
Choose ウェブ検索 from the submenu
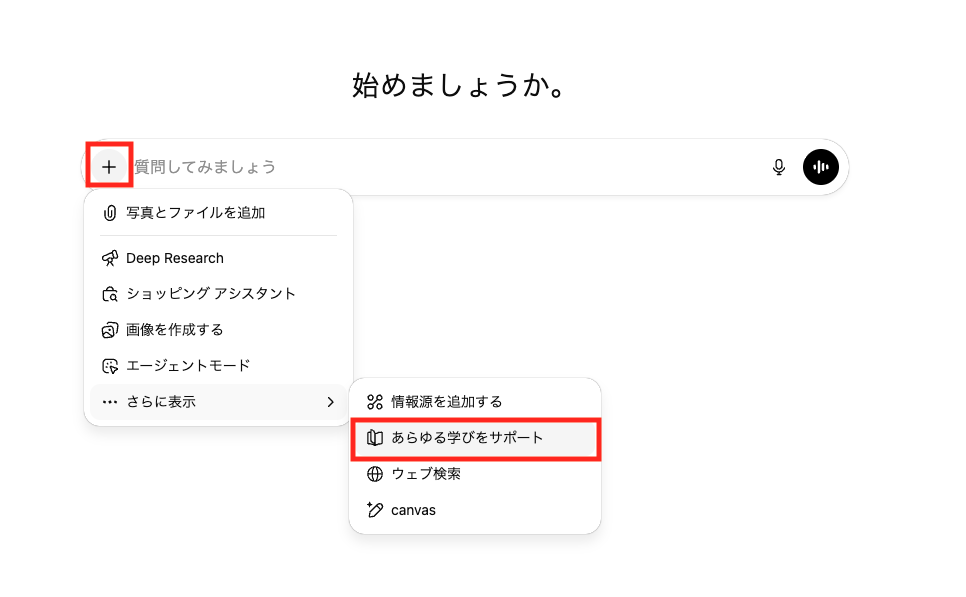click(426, 474)
